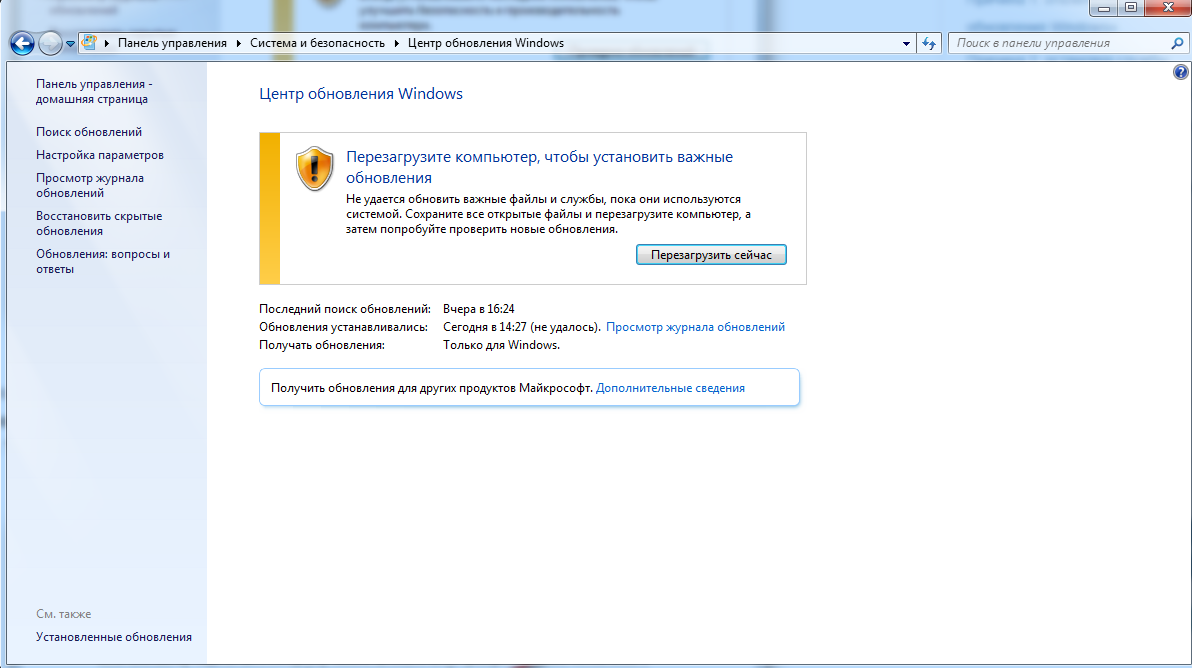Minimize the window
Viewport: 1192px width, 668px height.
[x=1104, y=8]
